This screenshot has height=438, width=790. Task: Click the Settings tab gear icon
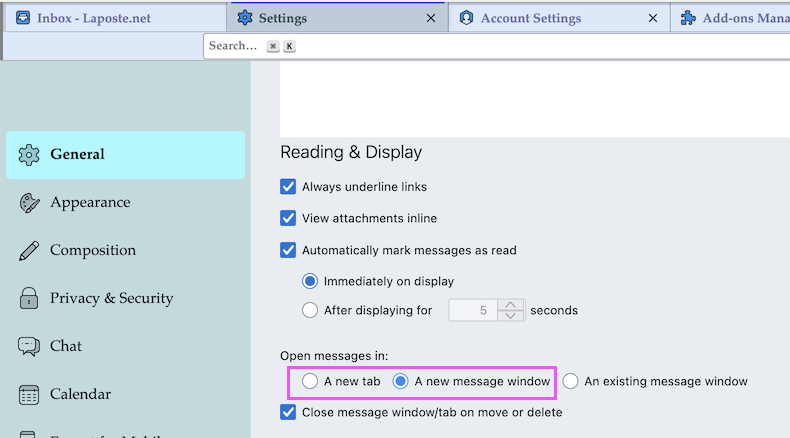(245, 18)
